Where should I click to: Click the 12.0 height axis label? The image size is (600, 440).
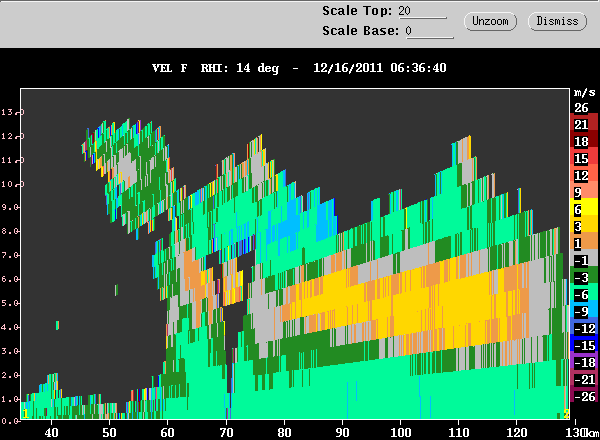pos(12,136)
